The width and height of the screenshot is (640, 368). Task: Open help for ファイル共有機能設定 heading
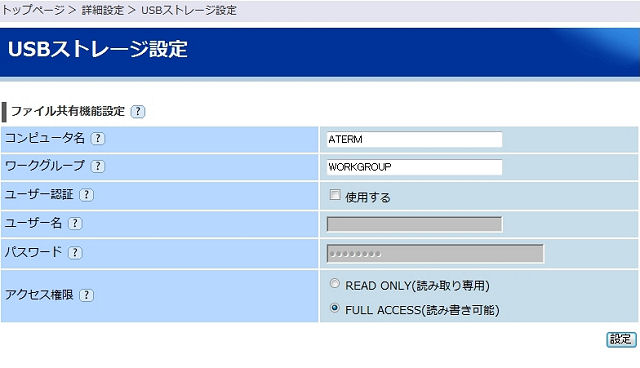pyautogui.click(x=138, y=111)
